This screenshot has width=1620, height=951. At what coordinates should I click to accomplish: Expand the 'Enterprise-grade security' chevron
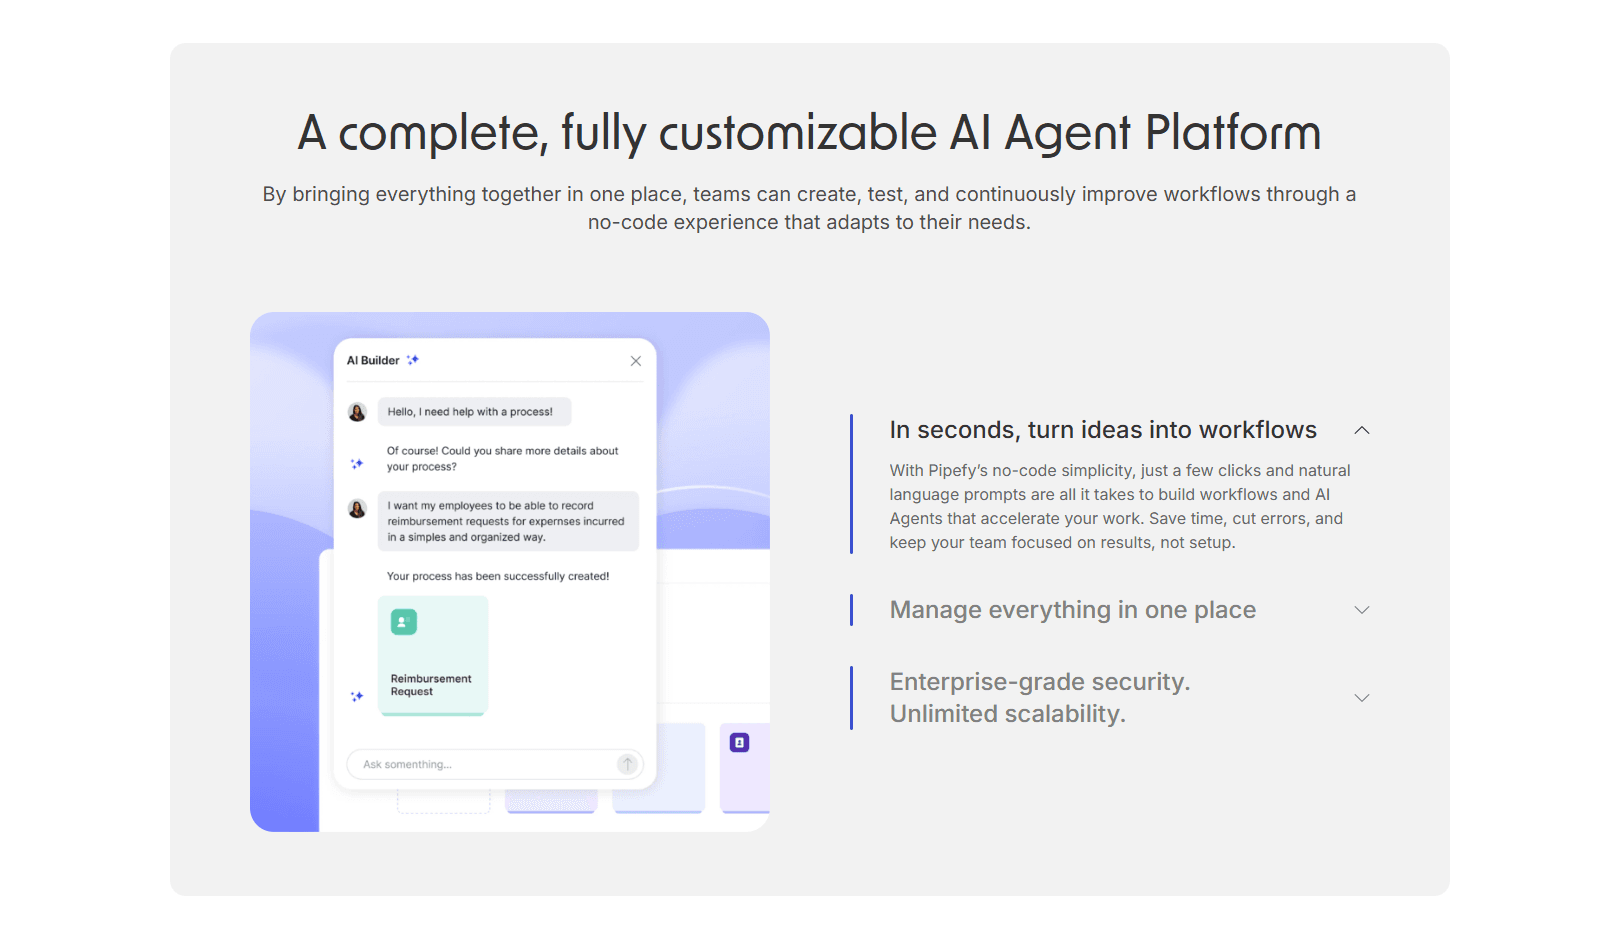click(x=1361, y=698)
